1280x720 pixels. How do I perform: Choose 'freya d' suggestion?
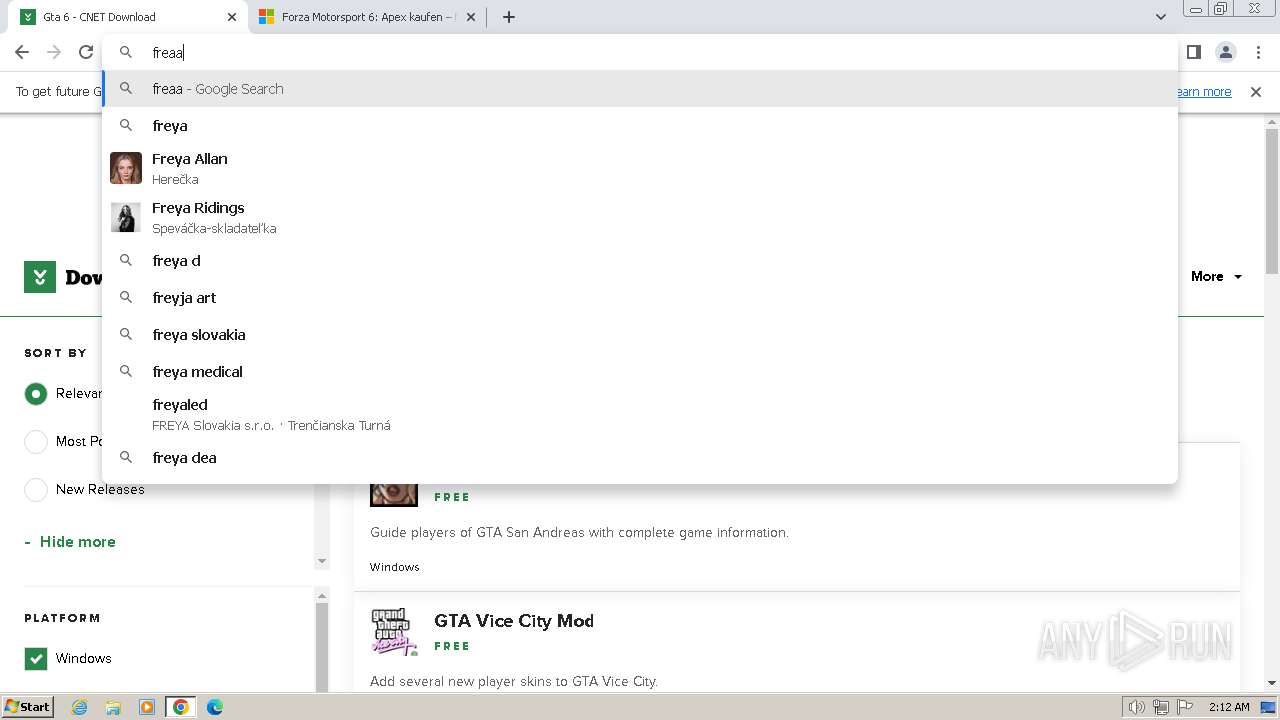point(640,260)
